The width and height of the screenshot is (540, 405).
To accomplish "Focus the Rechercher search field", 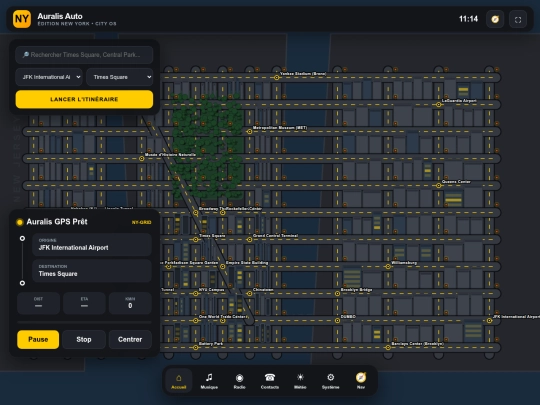I will (x=84, y=55).
